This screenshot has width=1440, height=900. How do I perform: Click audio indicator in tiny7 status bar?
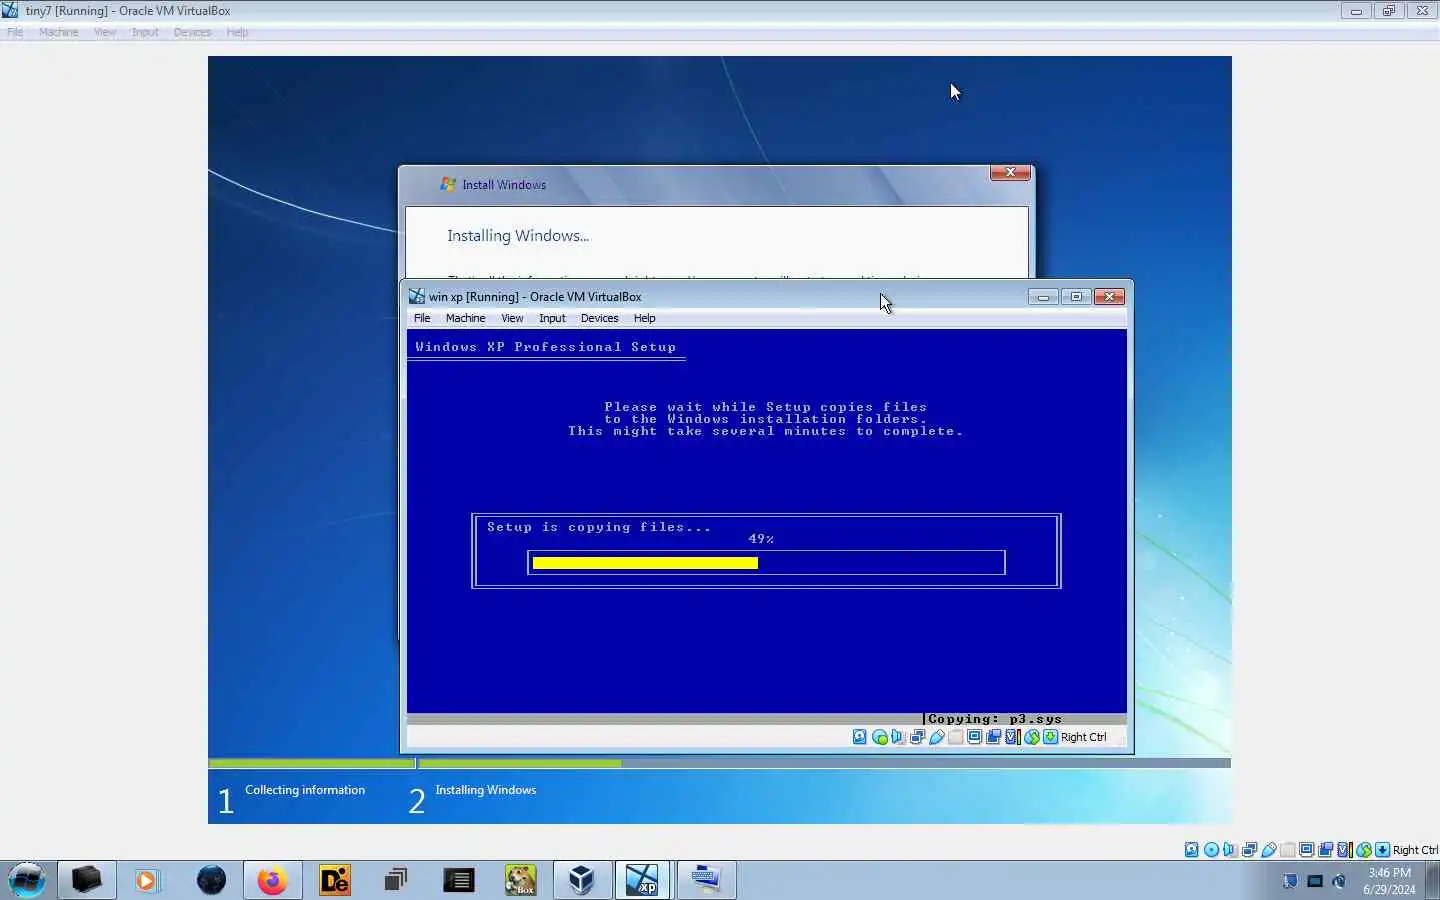pos(1230,850)
